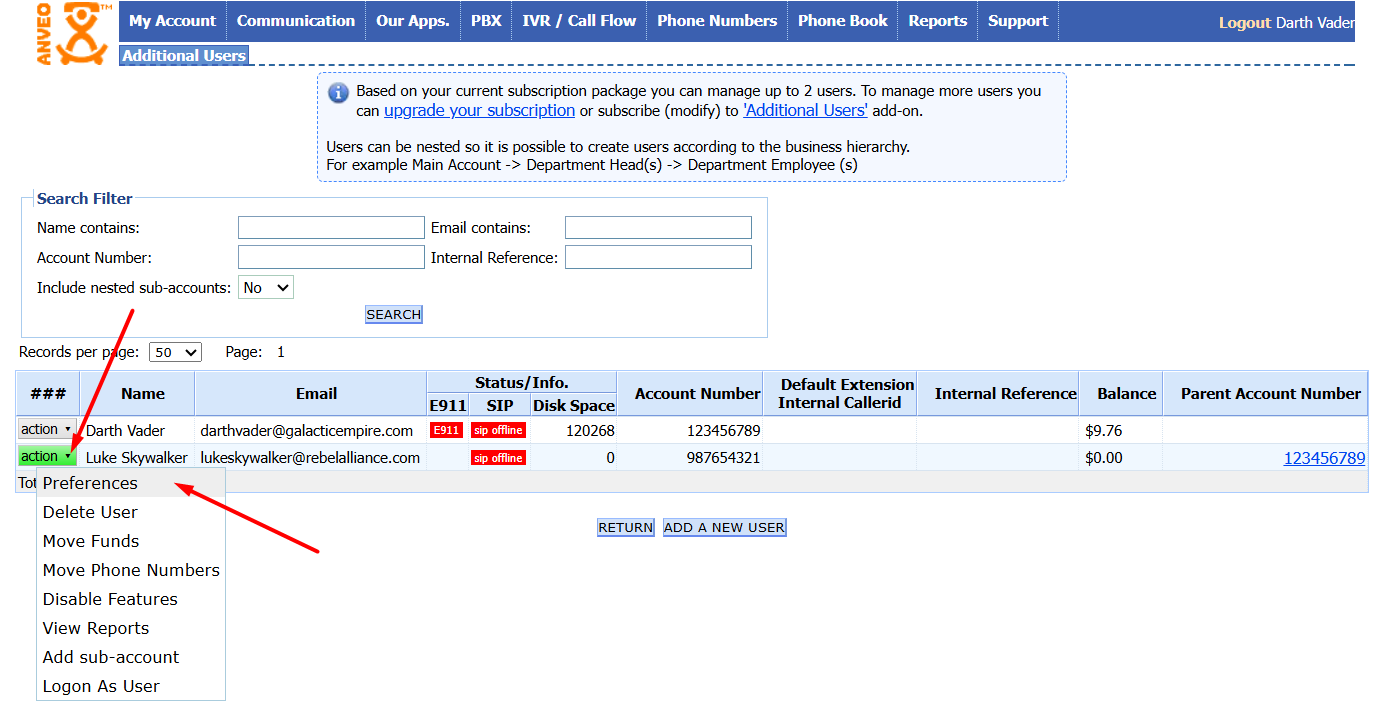
Task: Choose Preferences from the action menu
Action: (131, 483)
